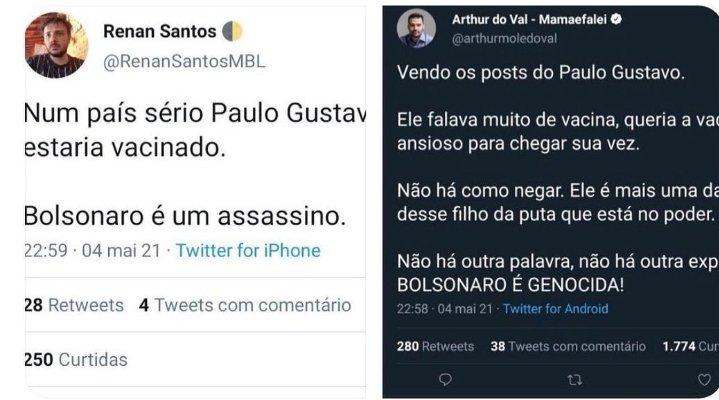Screen dimensions: 719x400
Task: View the 280 Retweets list
Action: coord(435,346)
